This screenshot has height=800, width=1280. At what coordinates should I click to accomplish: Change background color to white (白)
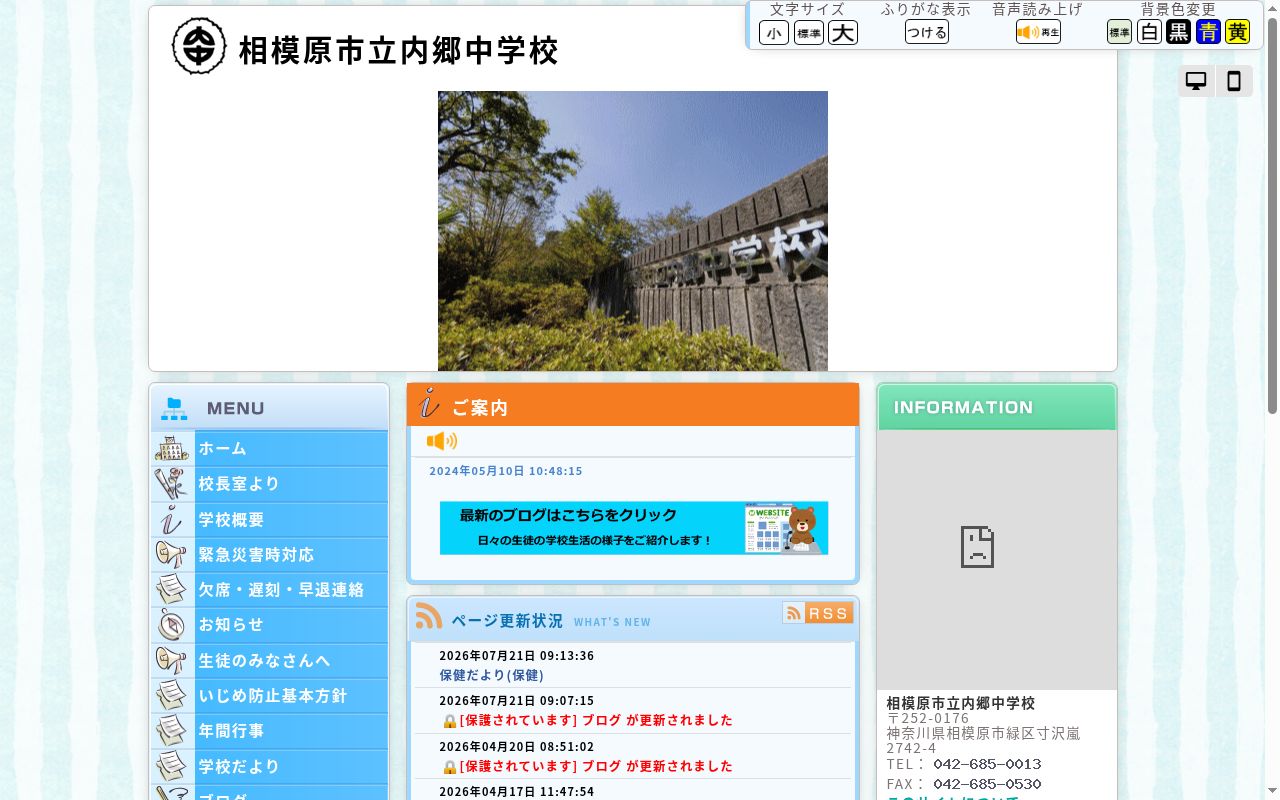click(1149, 32)
